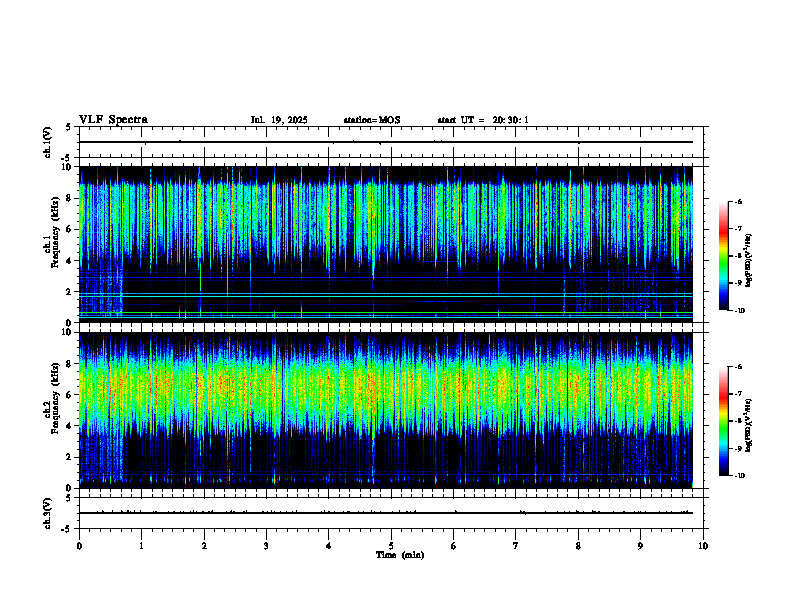The height and width of the screenshot is (612, 792).
Task: Click the '6' tick on the time axis
Action: coord(454,546)
